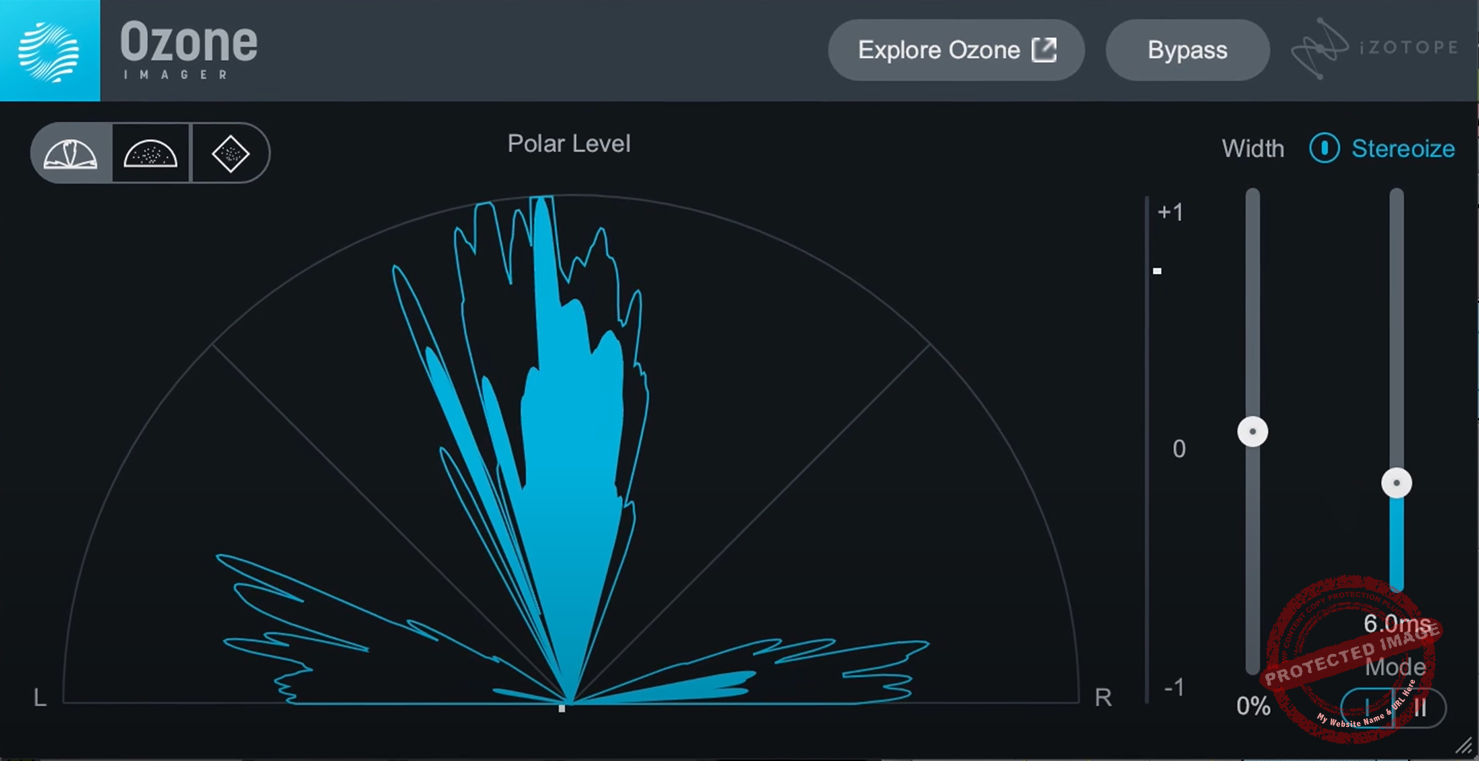
Task: Switch to the Polar Sample view
Action: pos(151,153)
